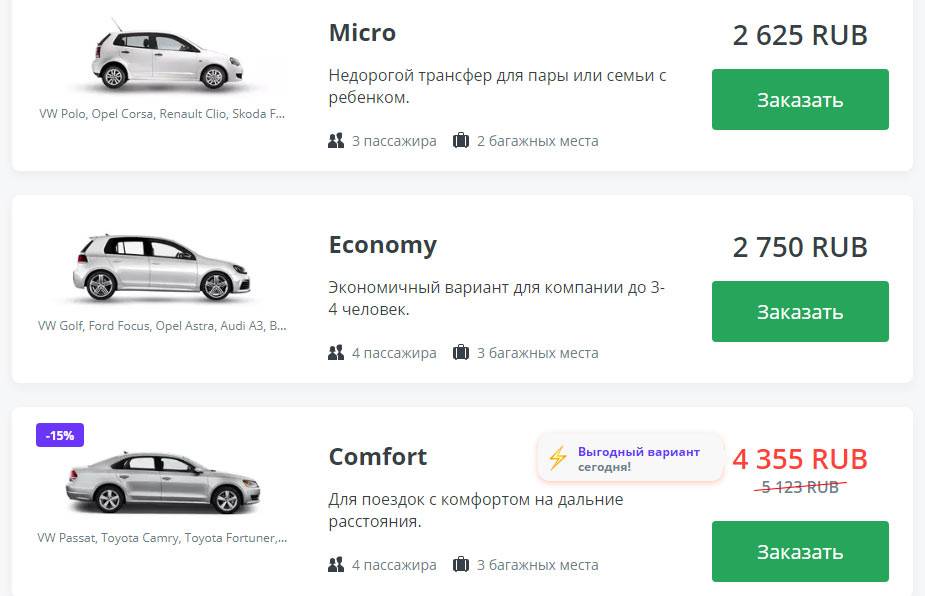Click the passengers icon in Economy card
The height and width of the screenshot is (596, 925).
pyautogui.click(x=336, y=353)
